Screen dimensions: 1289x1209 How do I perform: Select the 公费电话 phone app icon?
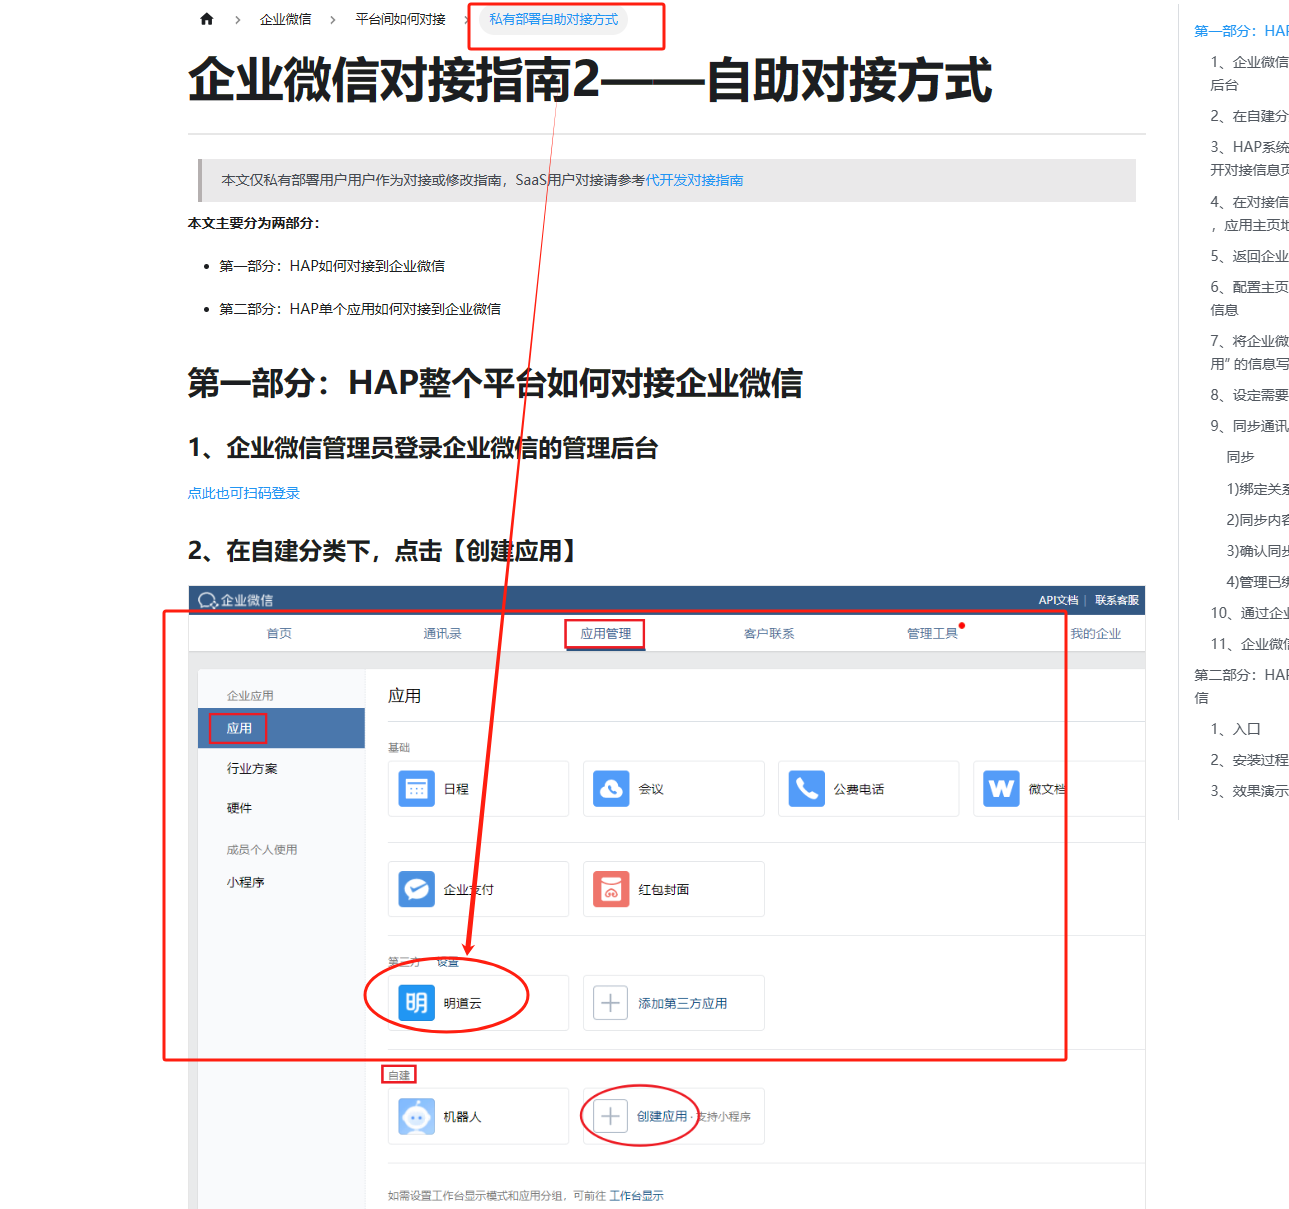pos(806,788)
